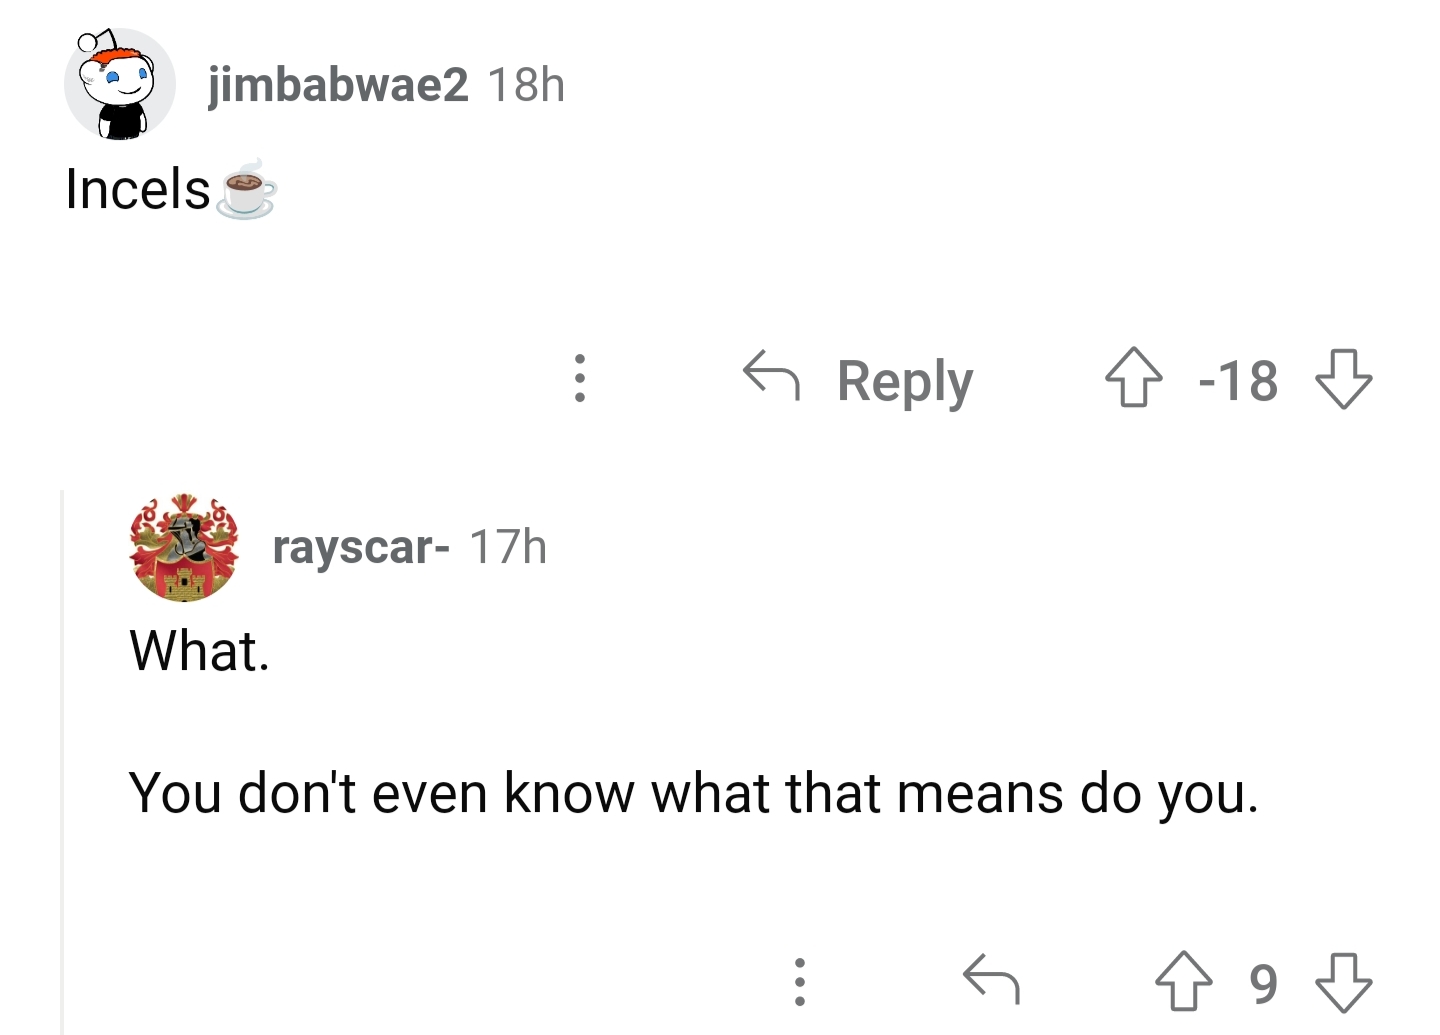Upvote rayscar- comment
1440x1035 pixels.
tap(1184, 981)
